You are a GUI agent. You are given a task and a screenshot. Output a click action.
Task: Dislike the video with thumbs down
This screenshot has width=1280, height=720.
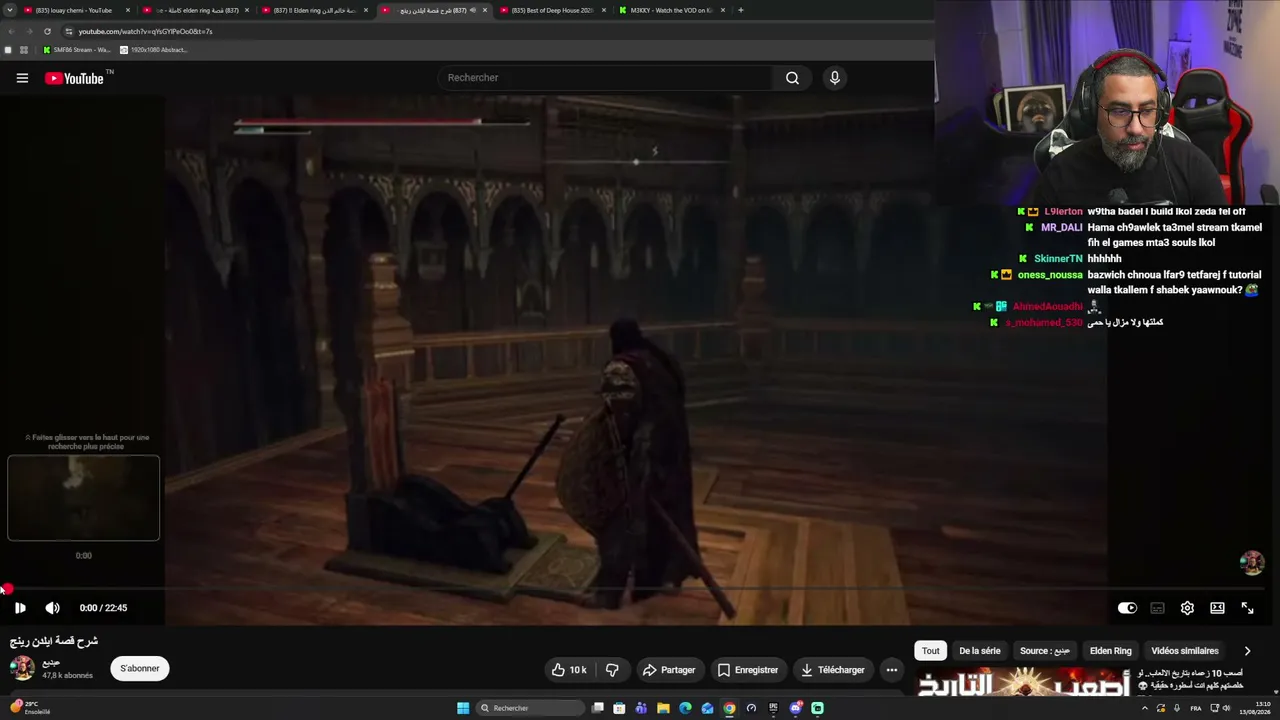click(x=612, y=670)
